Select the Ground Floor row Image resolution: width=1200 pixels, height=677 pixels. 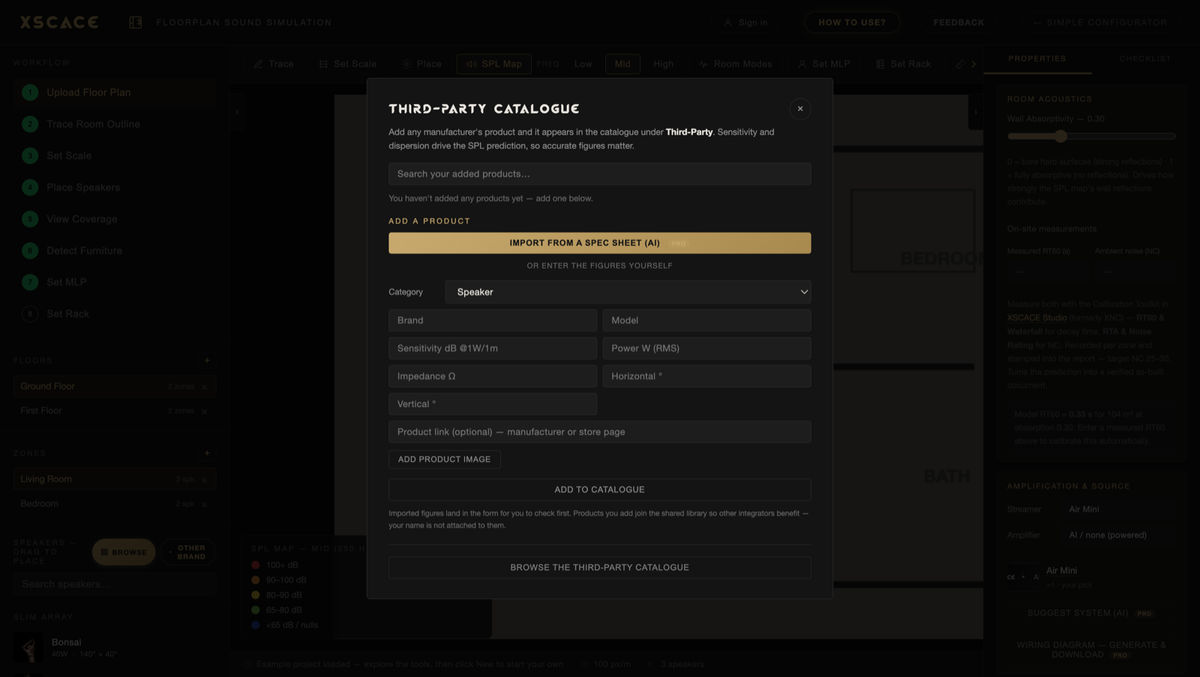coord(114,386)
